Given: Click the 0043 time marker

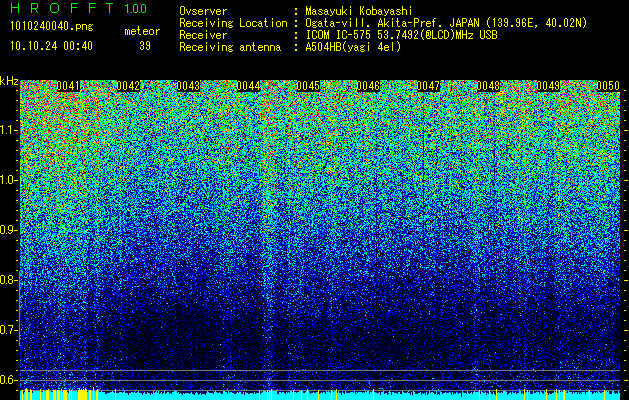Looking at the screenshot, I should (x=188, y=86).
